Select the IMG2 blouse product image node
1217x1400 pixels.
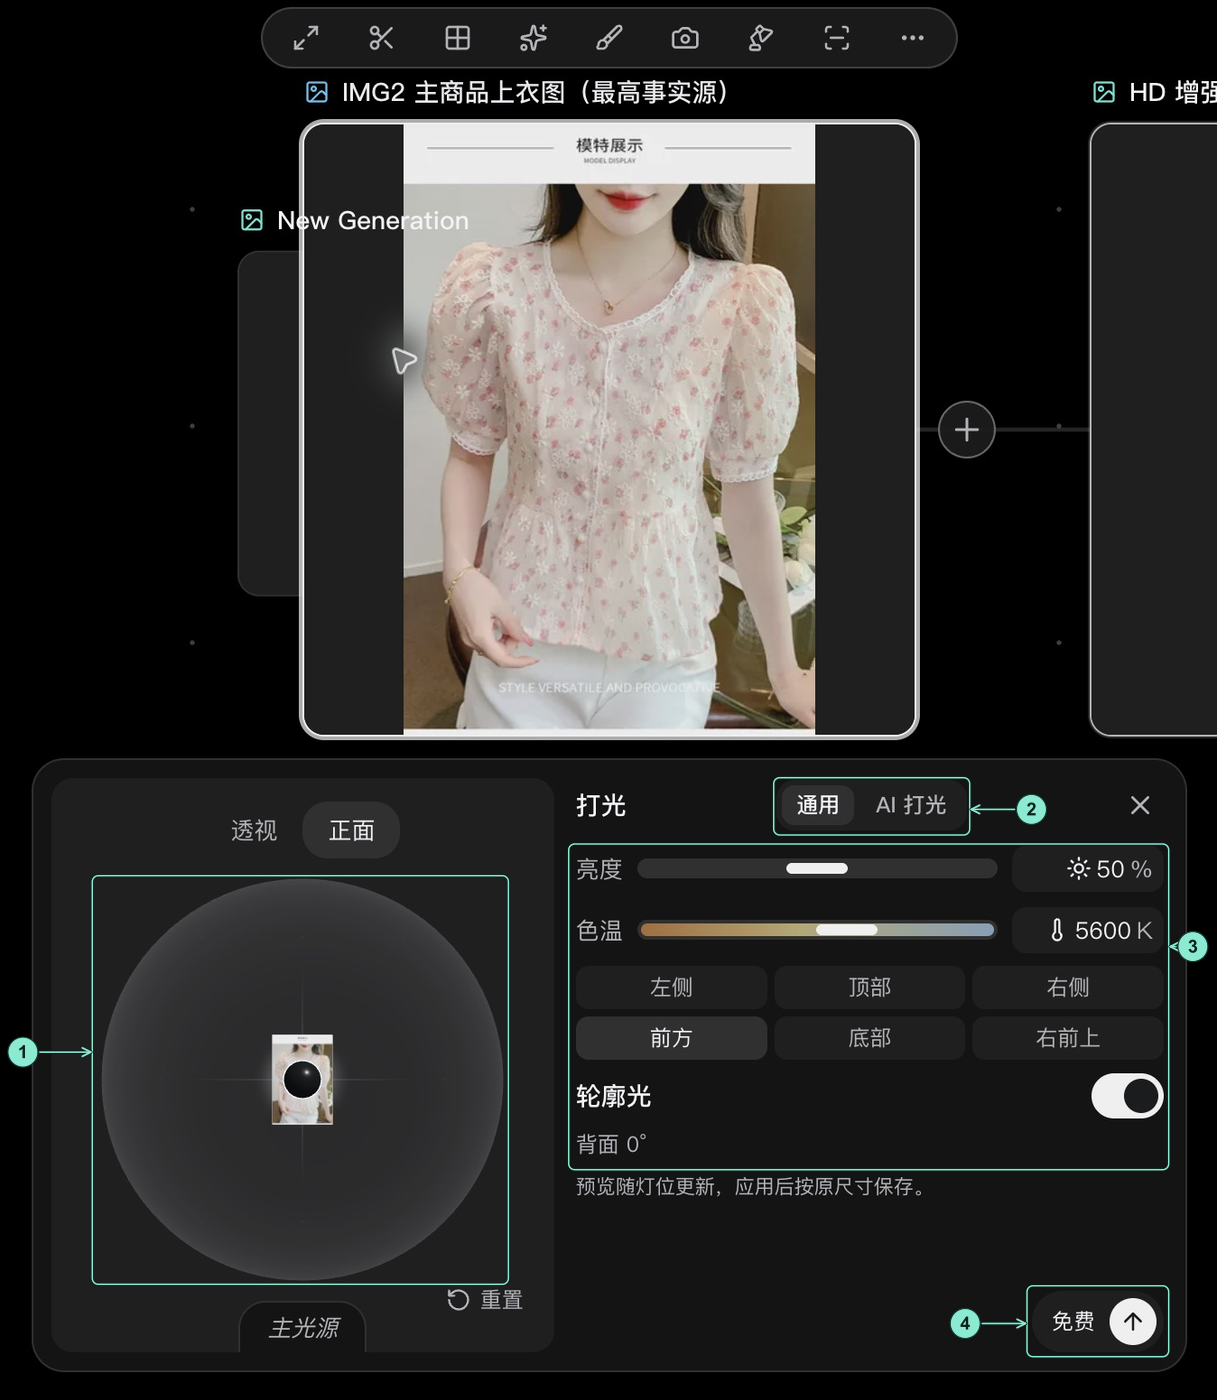coord(609,430)
